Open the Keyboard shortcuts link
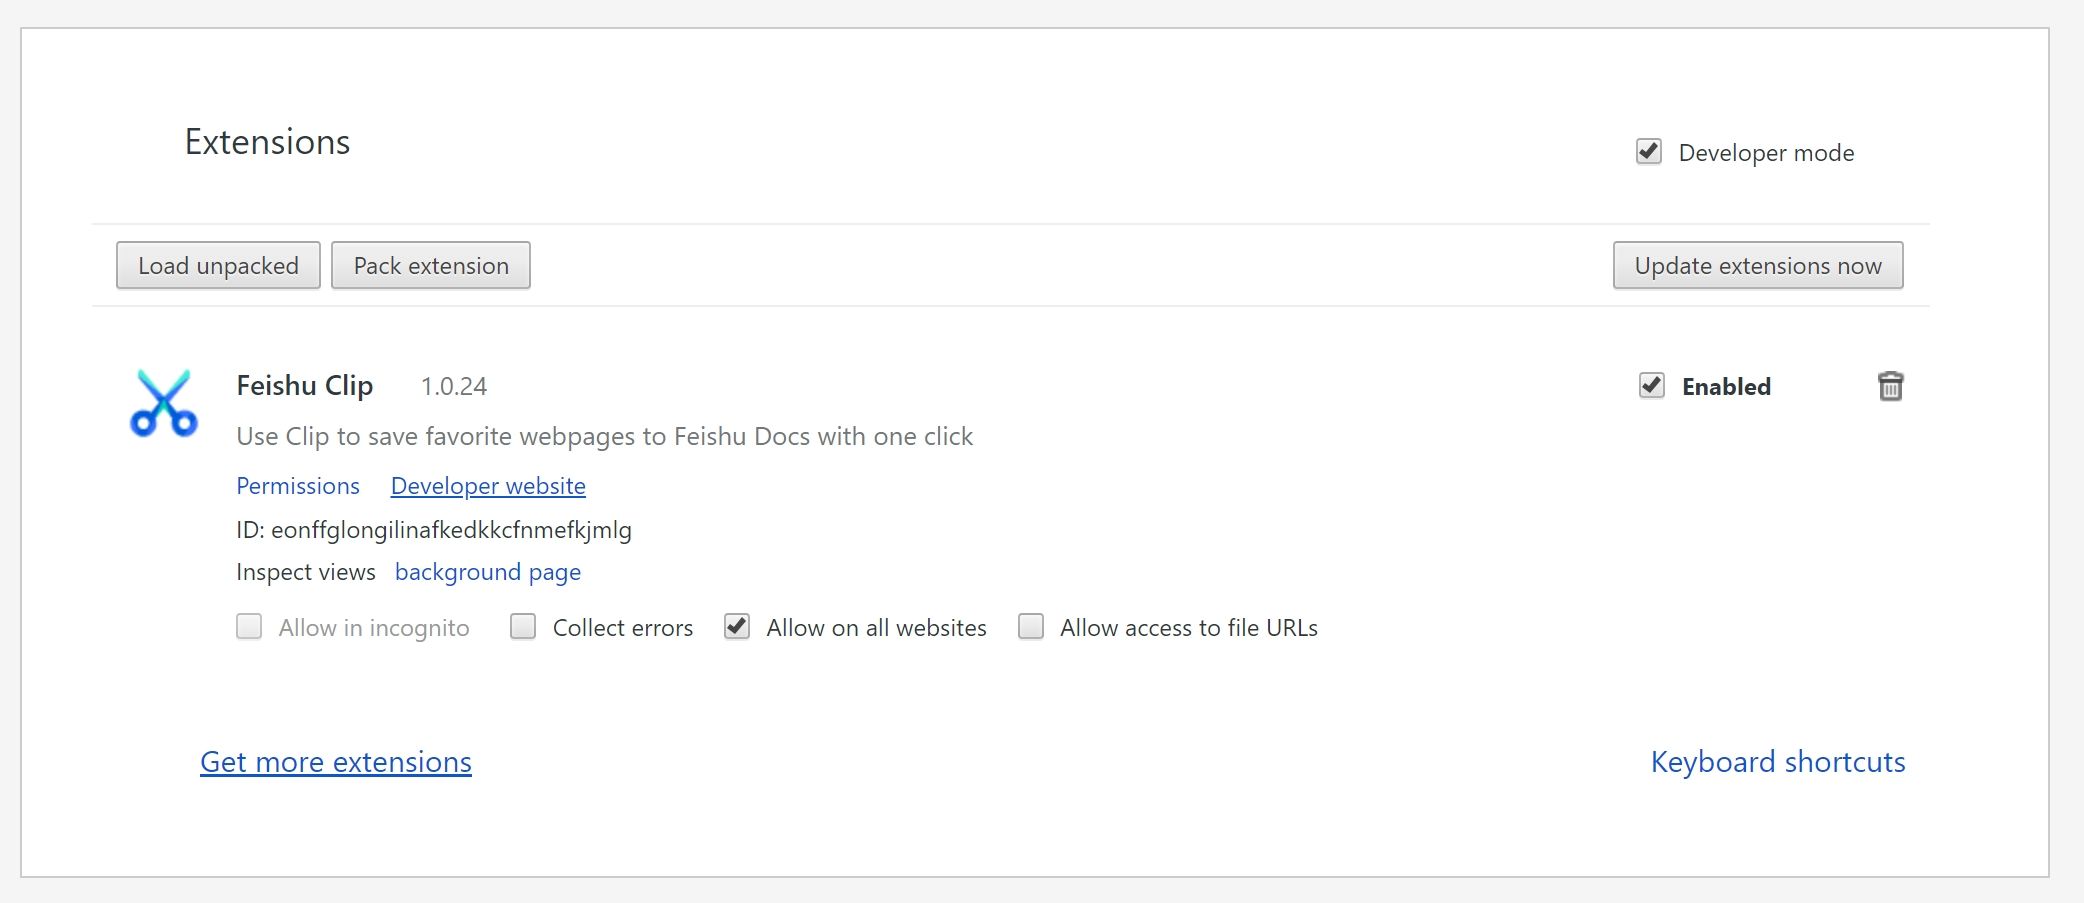This screenshot has height=903, width=2084. click(x=1777, y=762)
